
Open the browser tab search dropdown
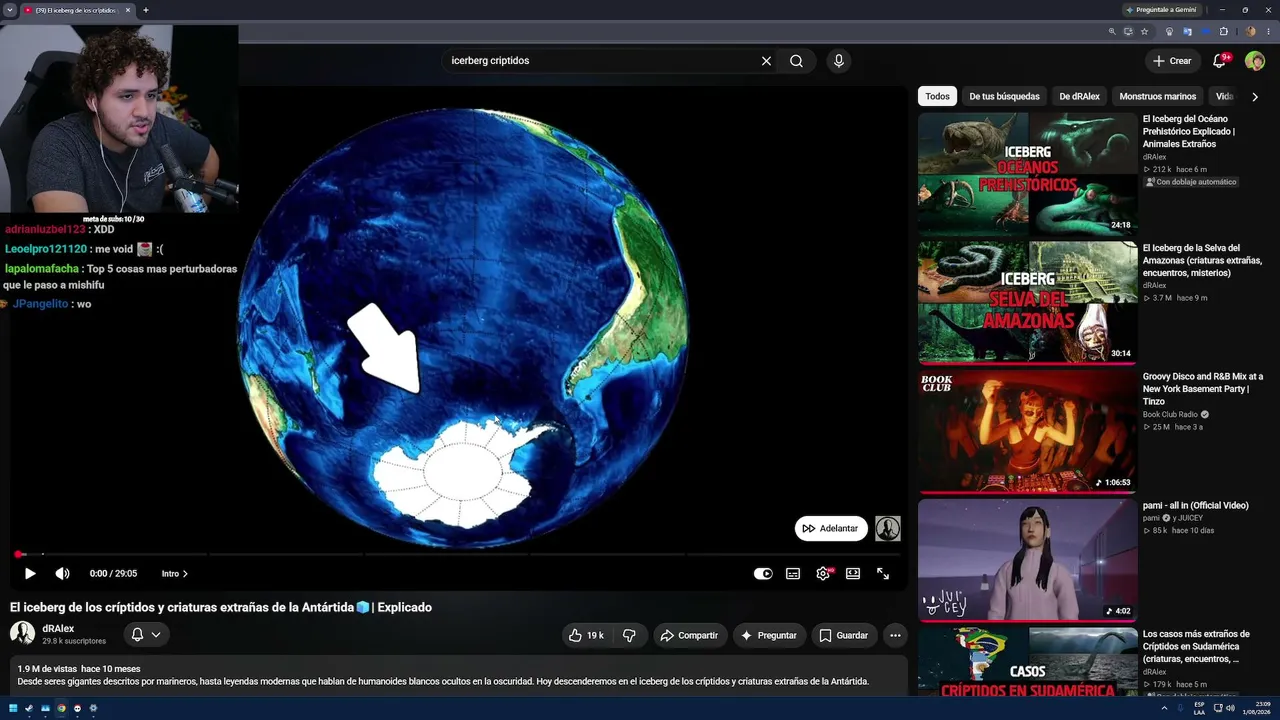coord(9,10)
